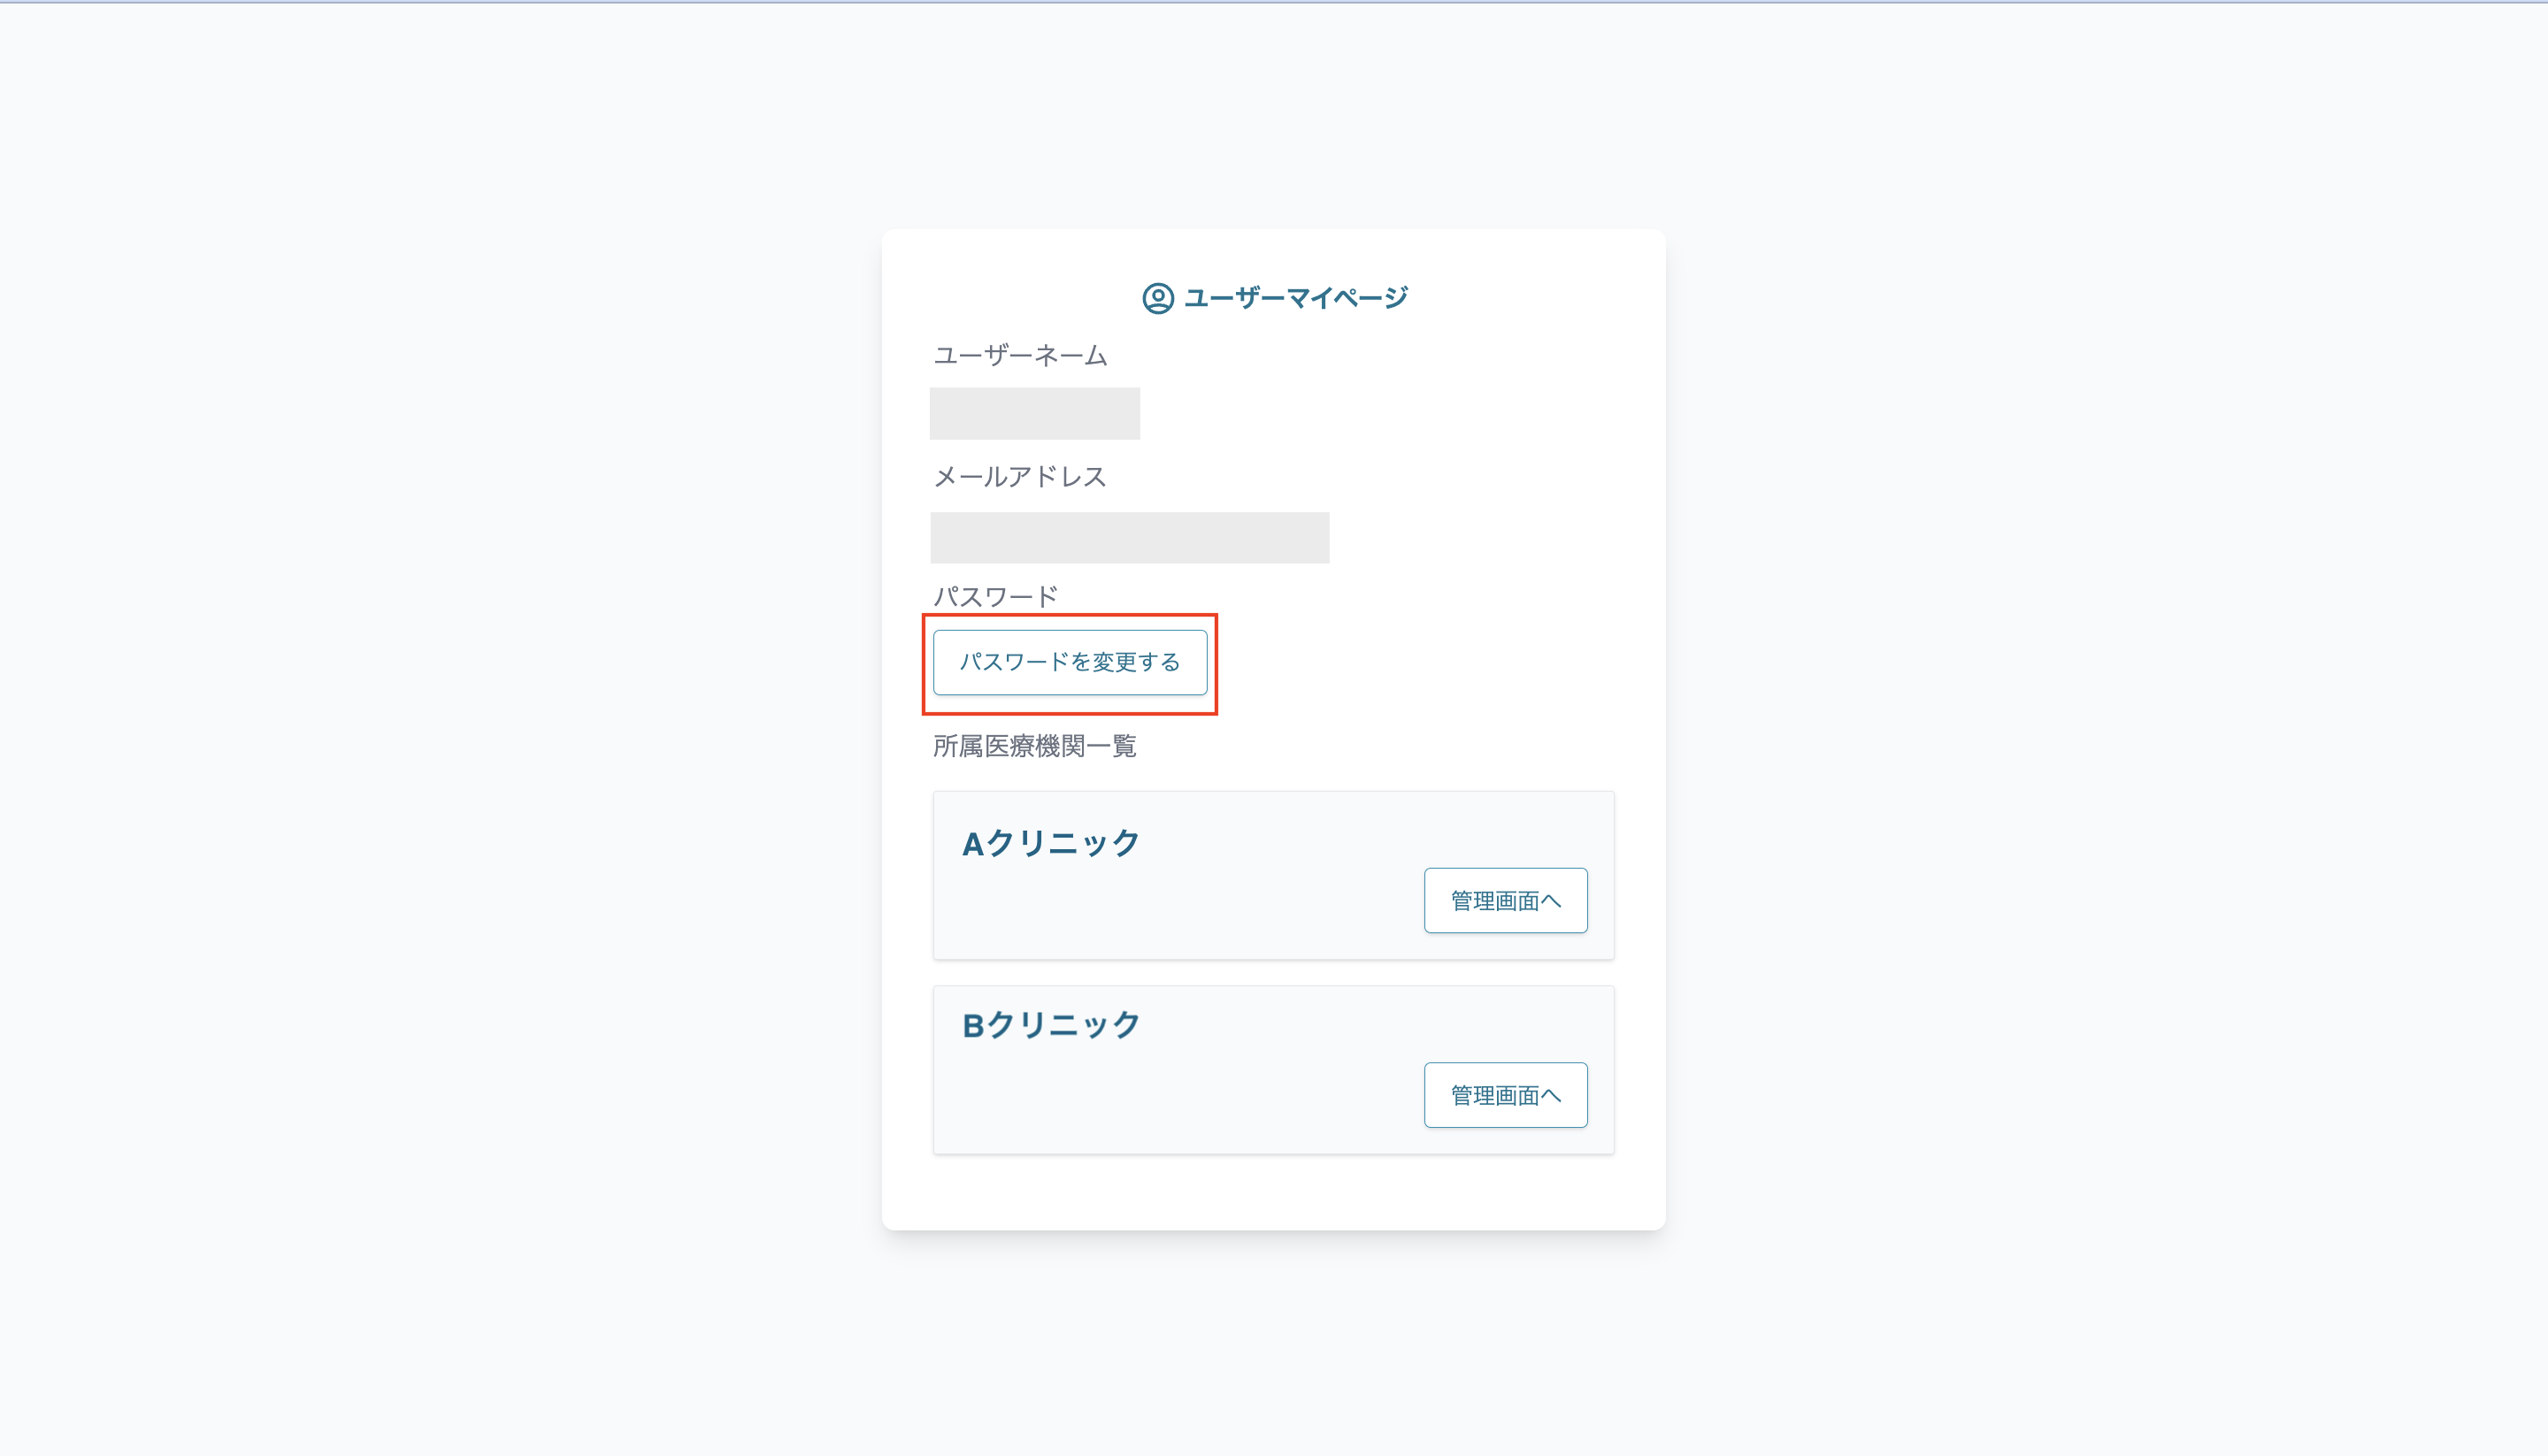
Task: Select the Aクリニック clinic name
Action: (1050, 844)
